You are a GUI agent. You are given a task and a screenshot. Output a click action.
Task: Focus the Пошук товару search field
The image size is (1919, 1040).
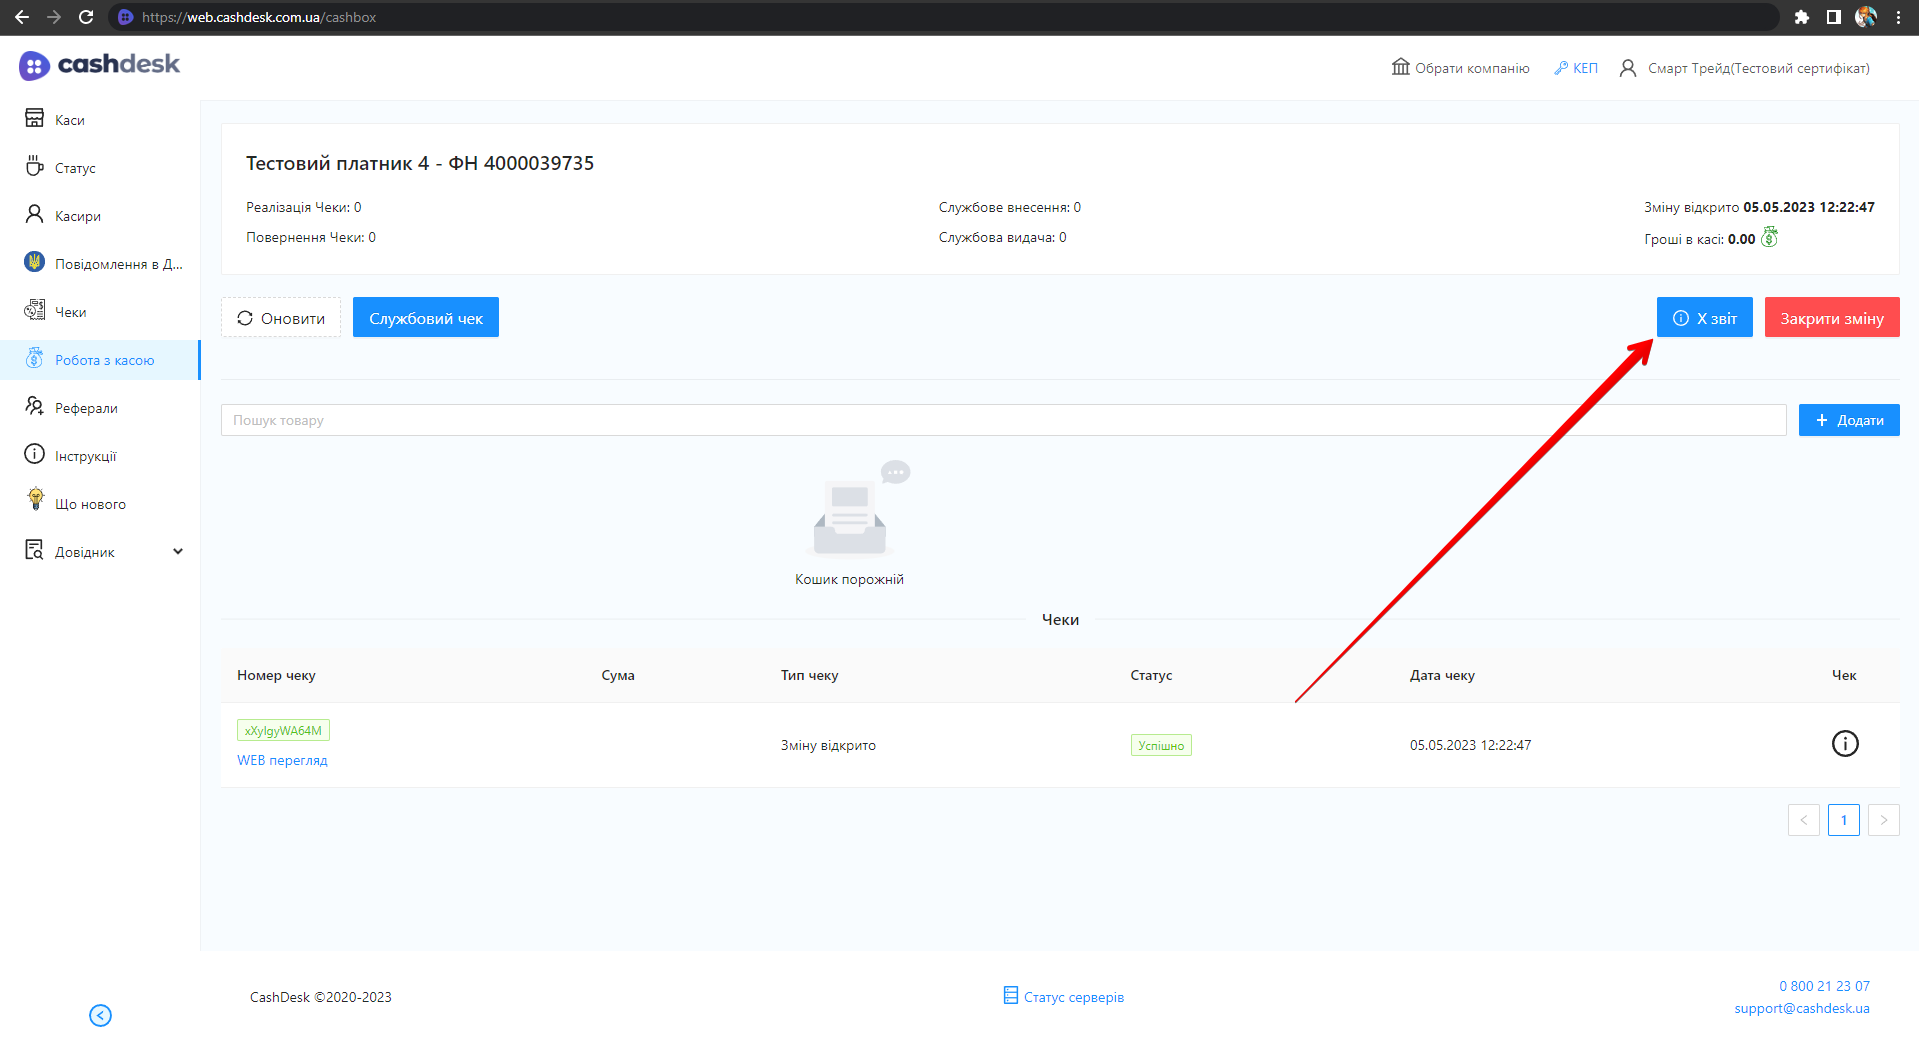(x=1002, y=420)
